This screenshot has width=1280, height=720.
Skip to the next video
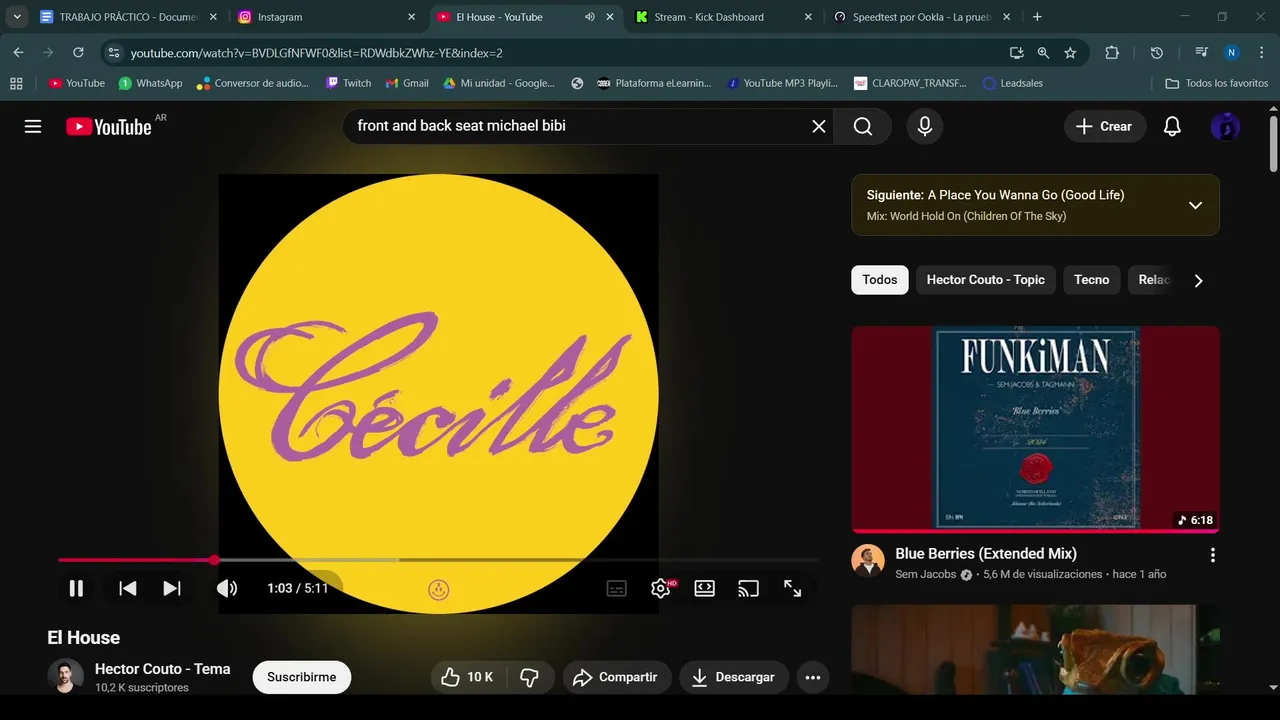(x=172, y=588)
